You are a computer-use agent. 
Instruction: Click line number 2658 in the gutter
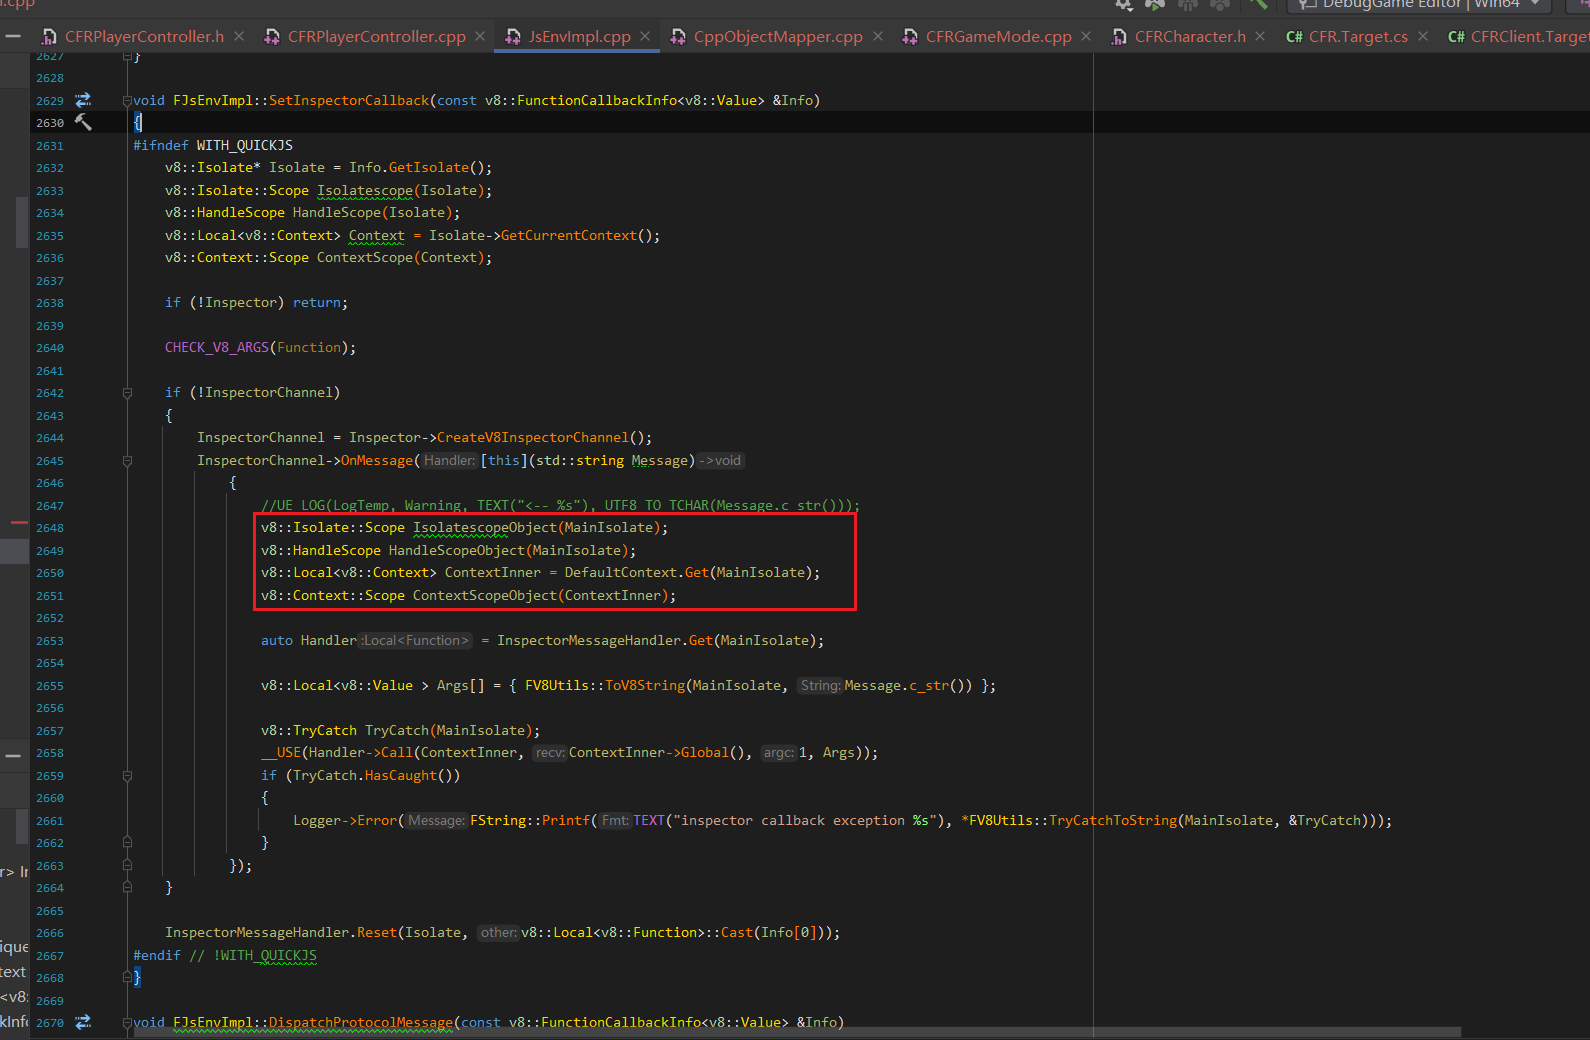49,753
